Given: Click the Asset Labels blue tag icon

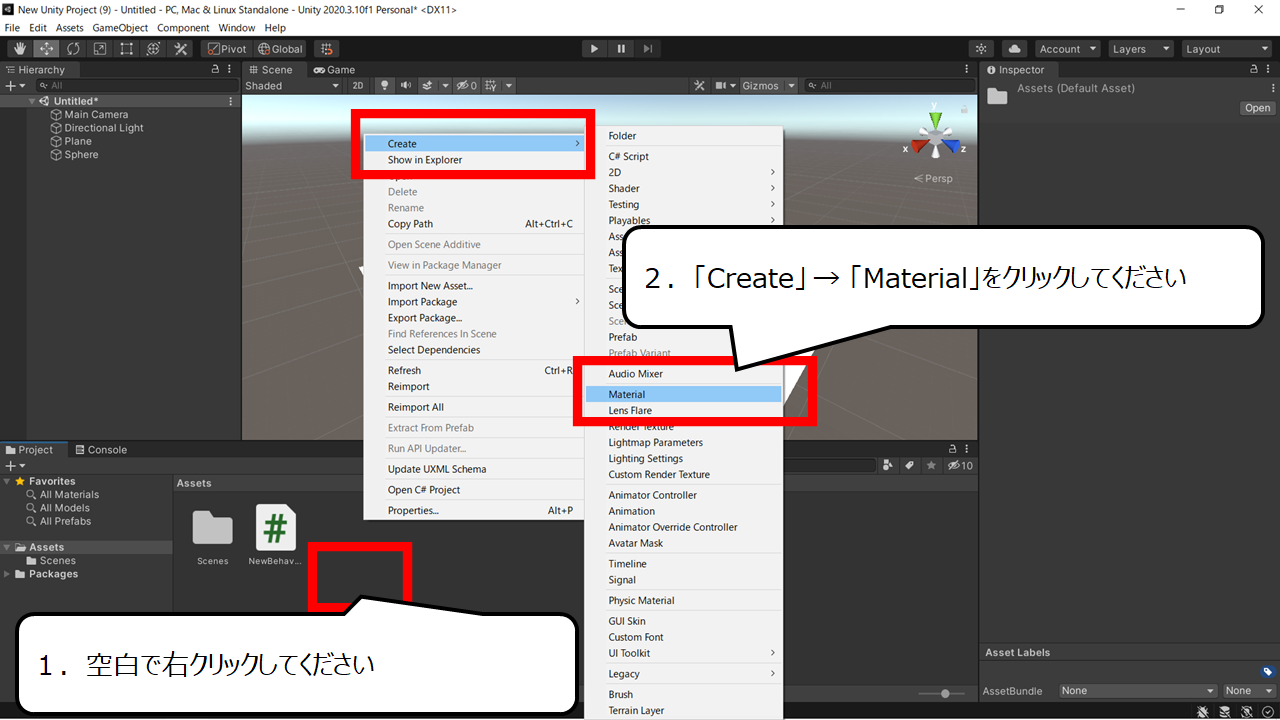Looking at the screenshot, I should [1267, 672].
